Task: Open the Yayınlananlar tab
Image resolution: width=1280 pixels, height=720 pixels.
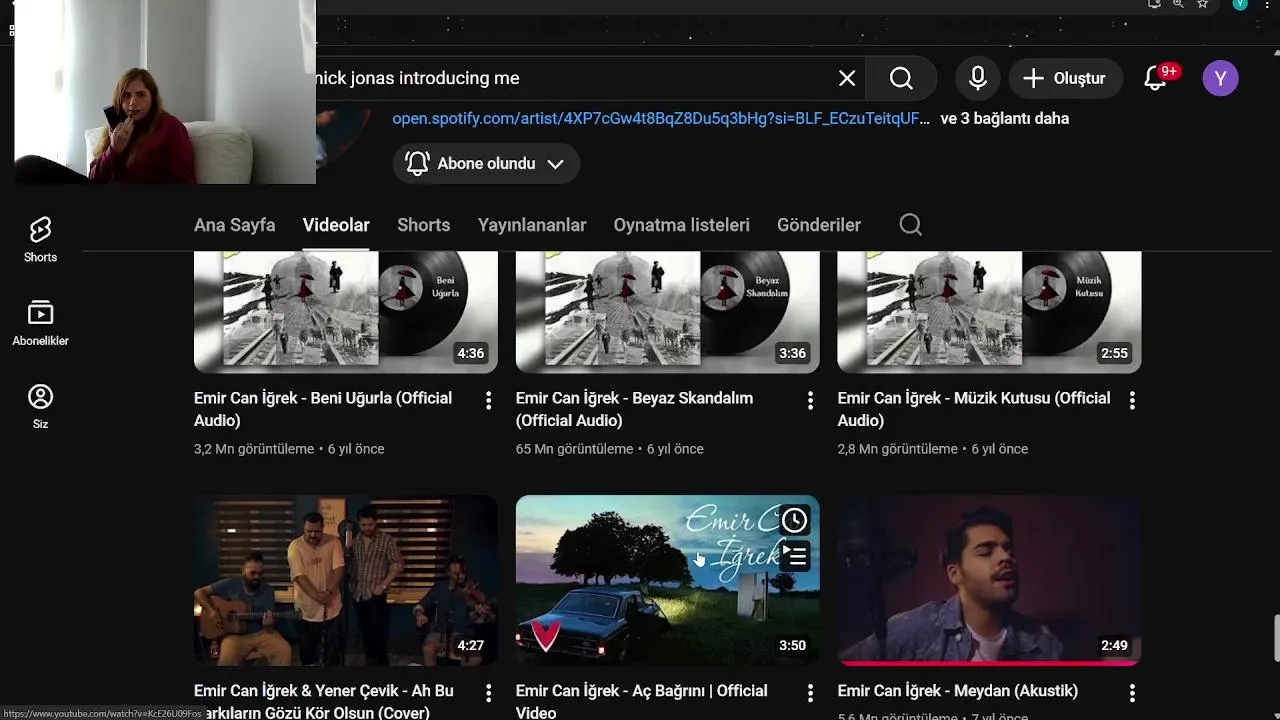Action: pyautogui.click(x=532, y=225)
